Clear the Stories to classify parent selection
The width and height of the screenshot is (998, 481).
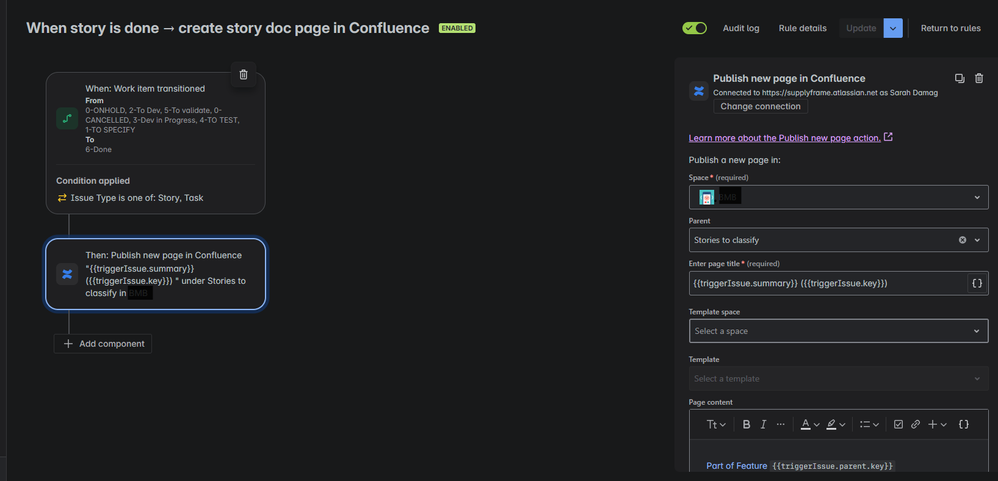[x=962, y=240]
